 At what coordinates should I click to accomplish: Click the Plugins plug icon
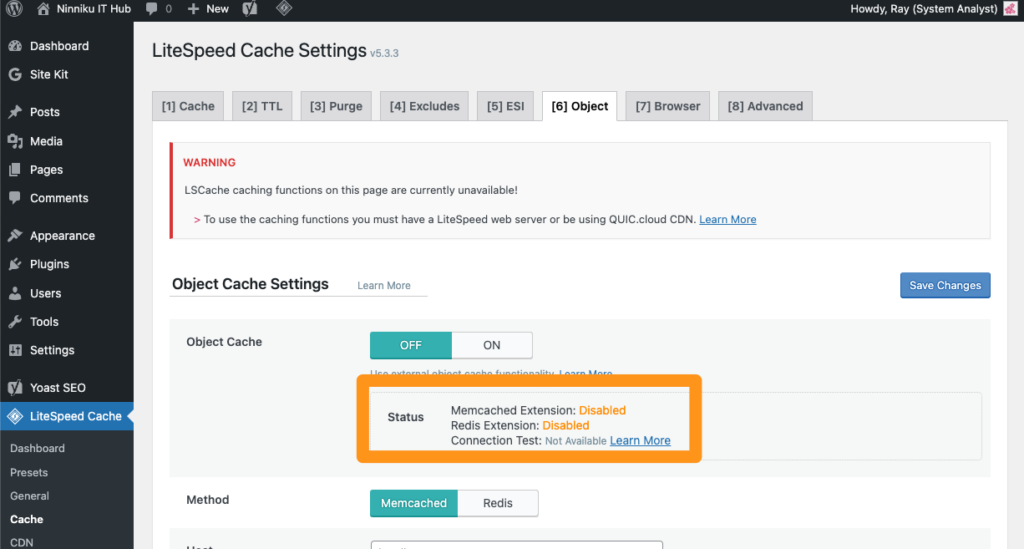[x=15, y=264]
